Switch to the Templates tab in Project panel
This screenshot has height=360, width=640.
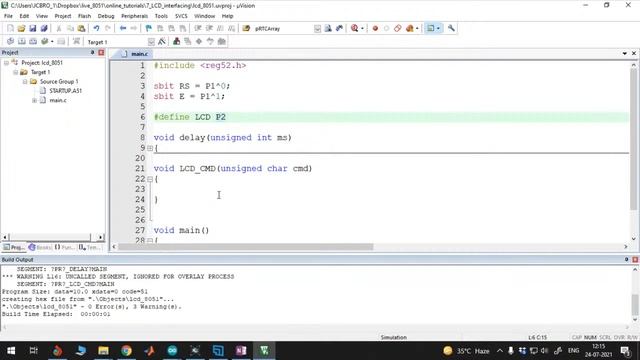pyautogui.click(x=89, y=247)
